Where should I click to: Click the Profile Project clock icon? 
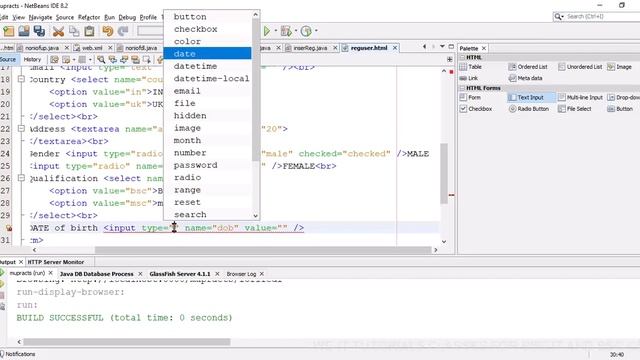pos(306,31)
